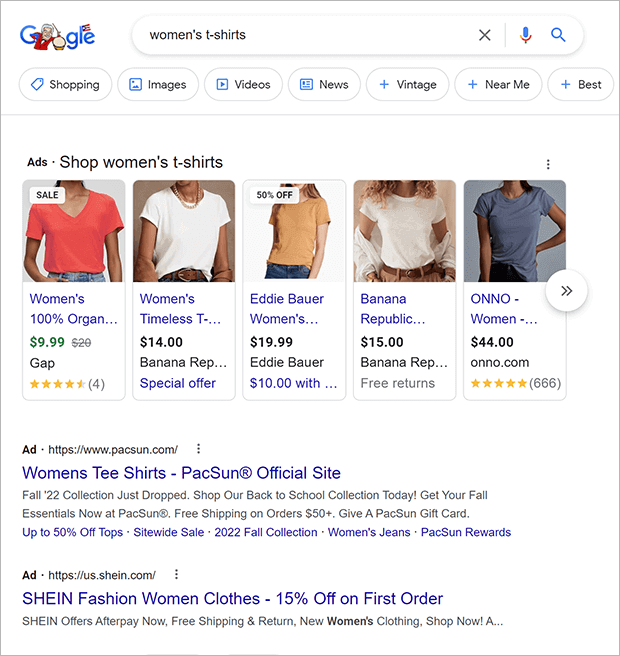The width and height of the screenshot is (620, 656).
Task: Click the Gap seller name
Action: click(x=42, y=363)
